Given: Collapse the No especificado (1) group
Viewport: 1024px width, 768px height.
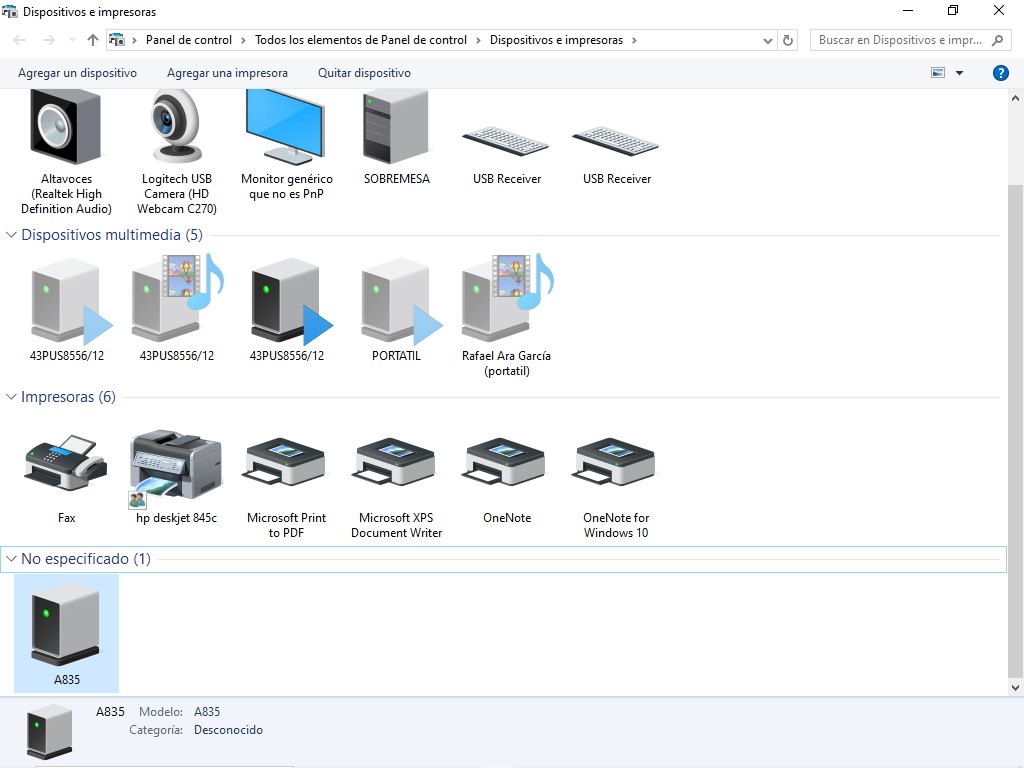Looking at the screenshot, I should [11, 559].
